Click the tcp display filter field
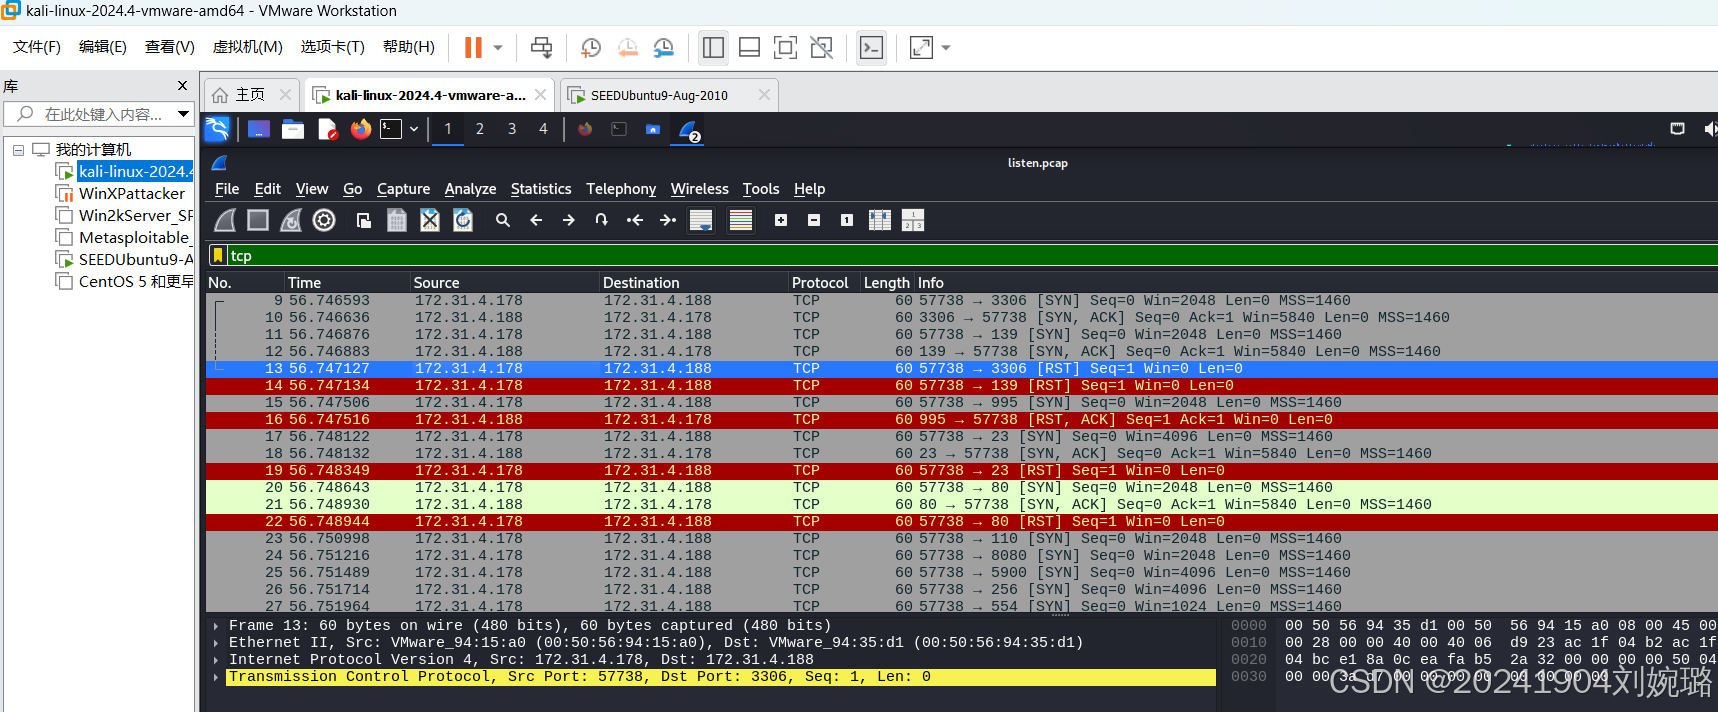Image resolution: width=1718 pixels, height=712 pixels. click(970, 256)
